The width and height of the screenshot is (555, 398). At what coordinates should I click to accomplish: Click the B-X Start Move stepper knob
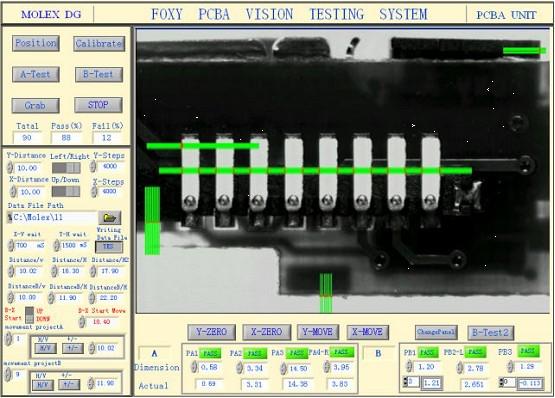(x=82, y=322)
